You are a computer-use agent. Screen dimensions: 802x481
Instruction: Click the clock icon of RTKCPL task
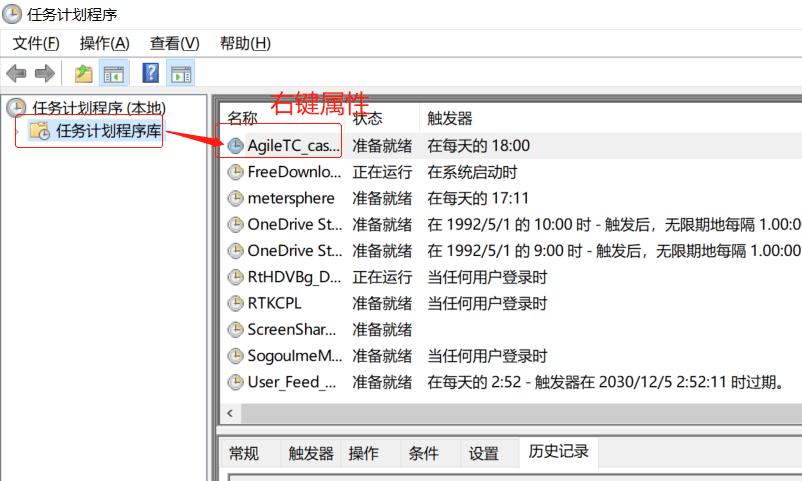click(x=235, y=303)
